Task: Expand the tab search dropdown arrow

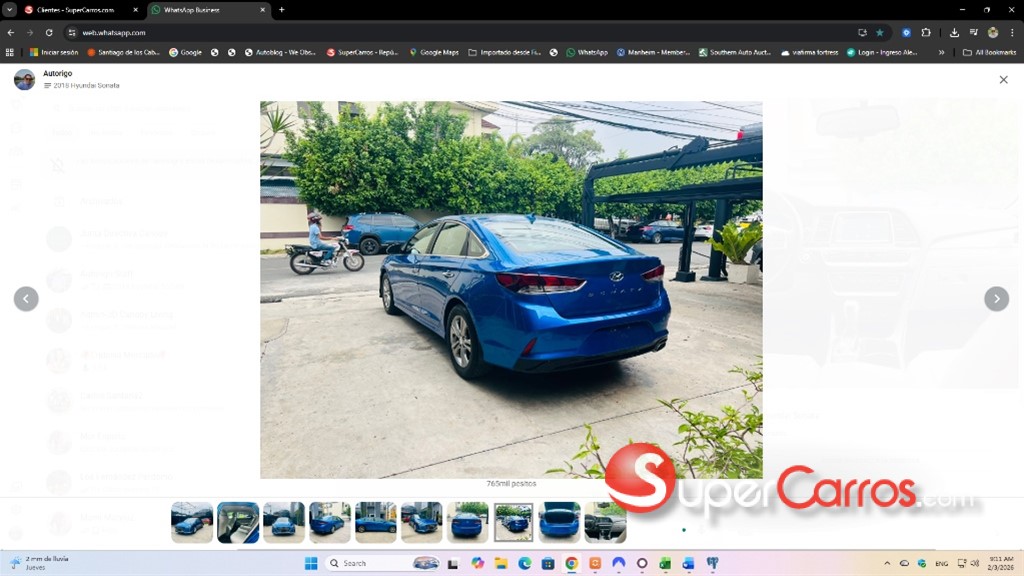Action: coord(9,10)
